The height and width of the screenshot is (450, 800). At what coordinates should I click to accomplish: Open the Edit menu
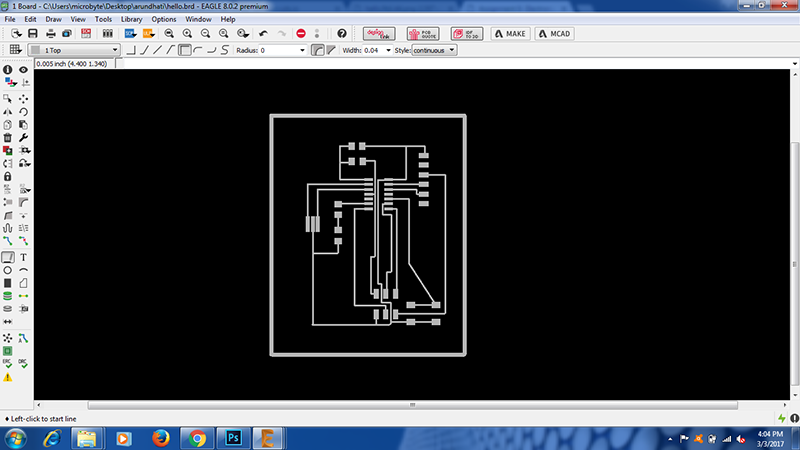pyautogui.click(x=30, y=19)
